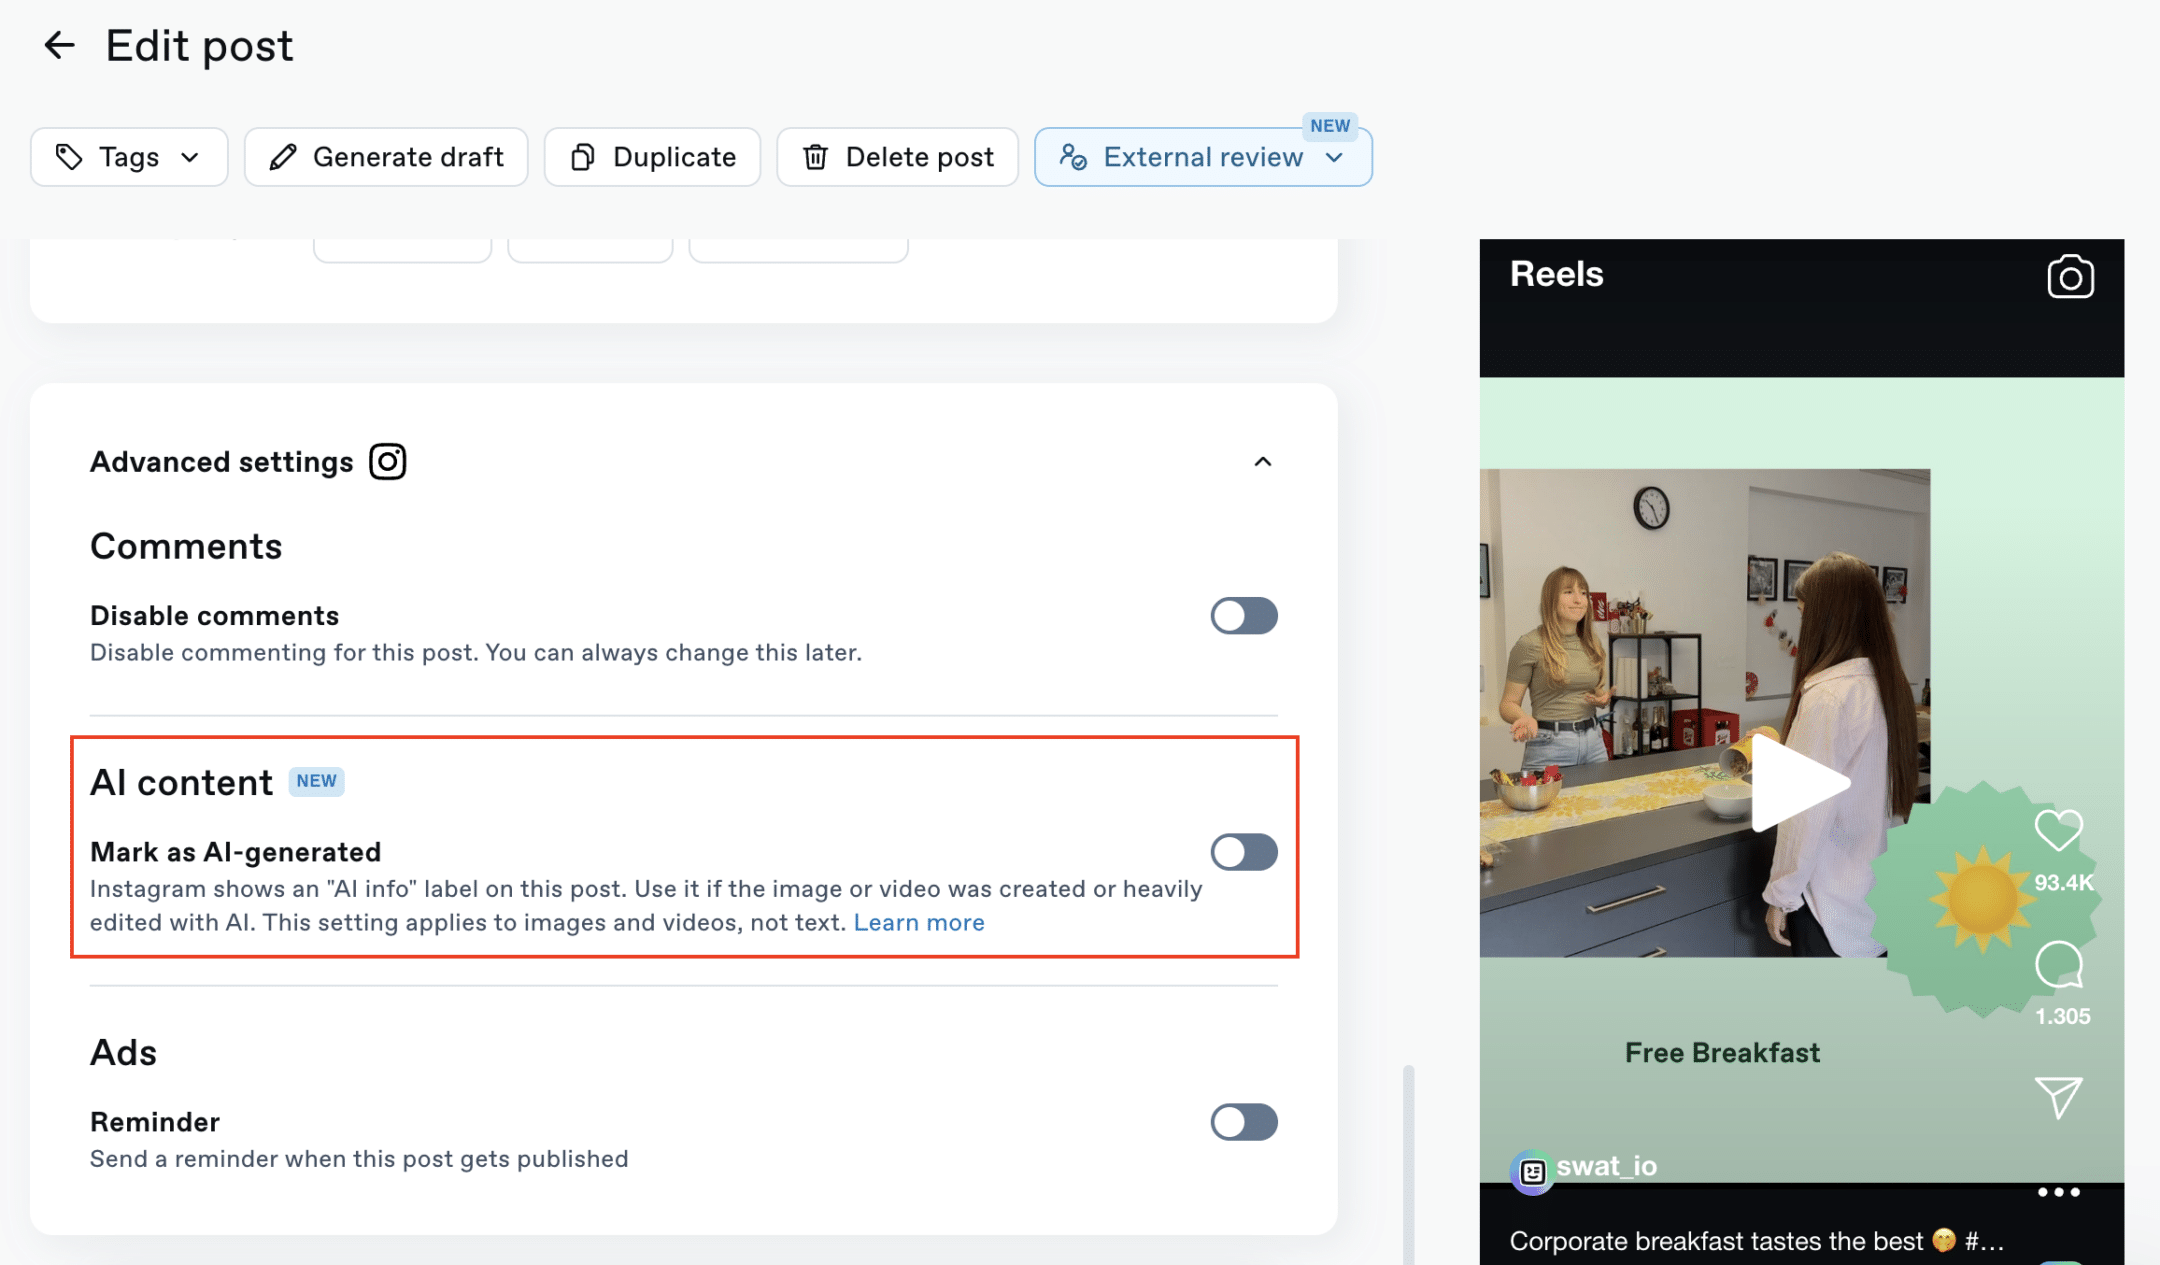Open the External review dropdown

coord(1203,157)
